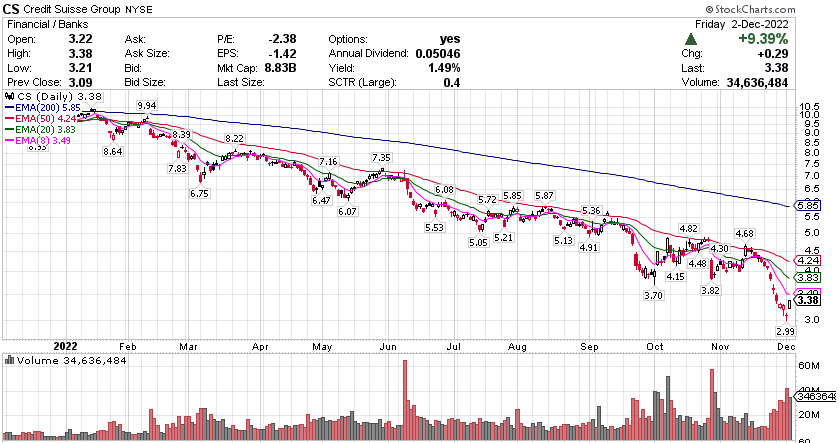The width and height of the screenshot is (840, 443).
Task: Click the Jun label on the time axis
Action: click(388, 347)
